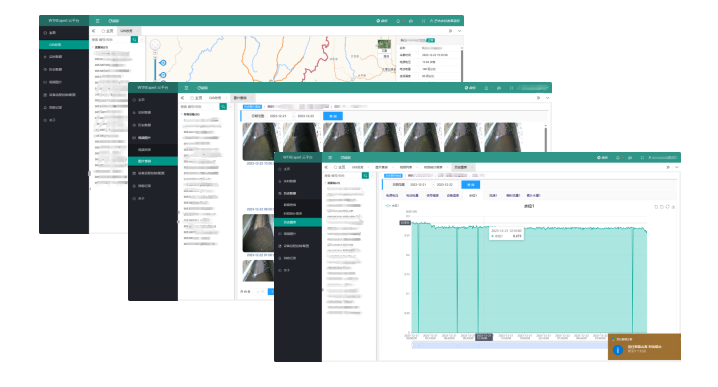Click the green search button in the middle window
718x387 pixels.
click(223, 106)
